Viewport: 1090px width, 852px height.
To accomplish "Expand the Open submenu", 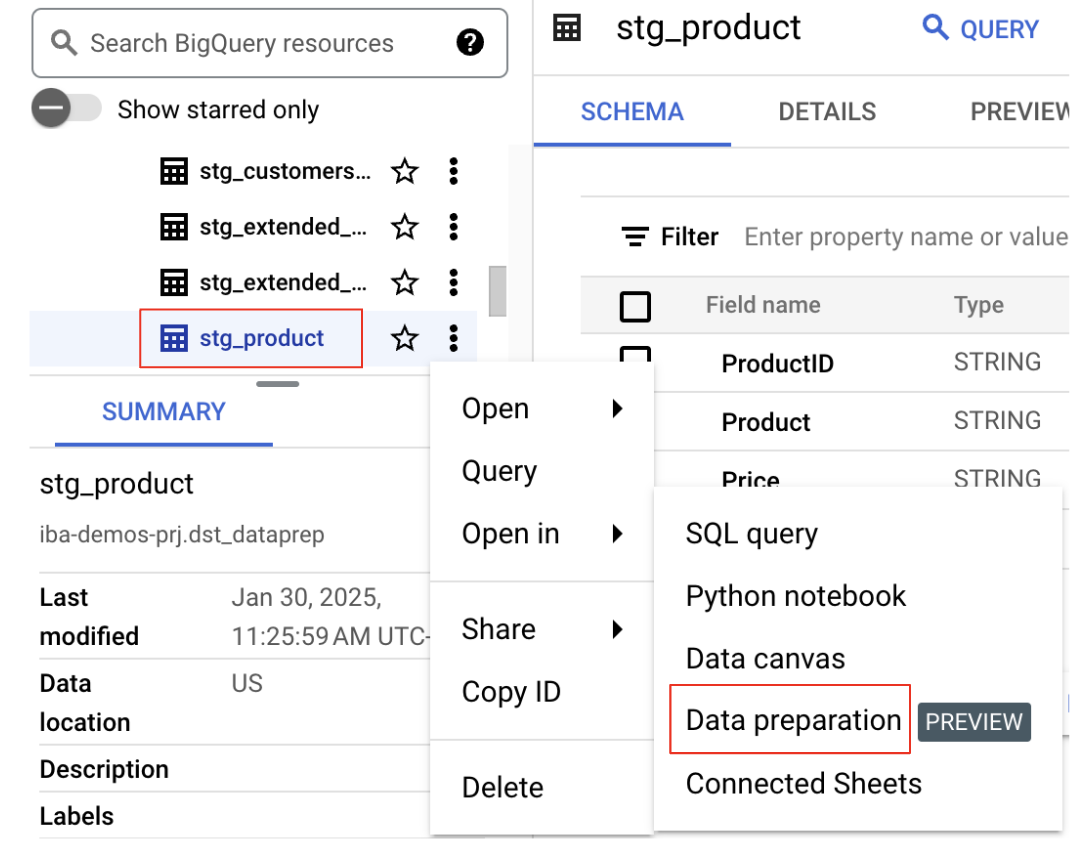I will click(x=541, y=409).
